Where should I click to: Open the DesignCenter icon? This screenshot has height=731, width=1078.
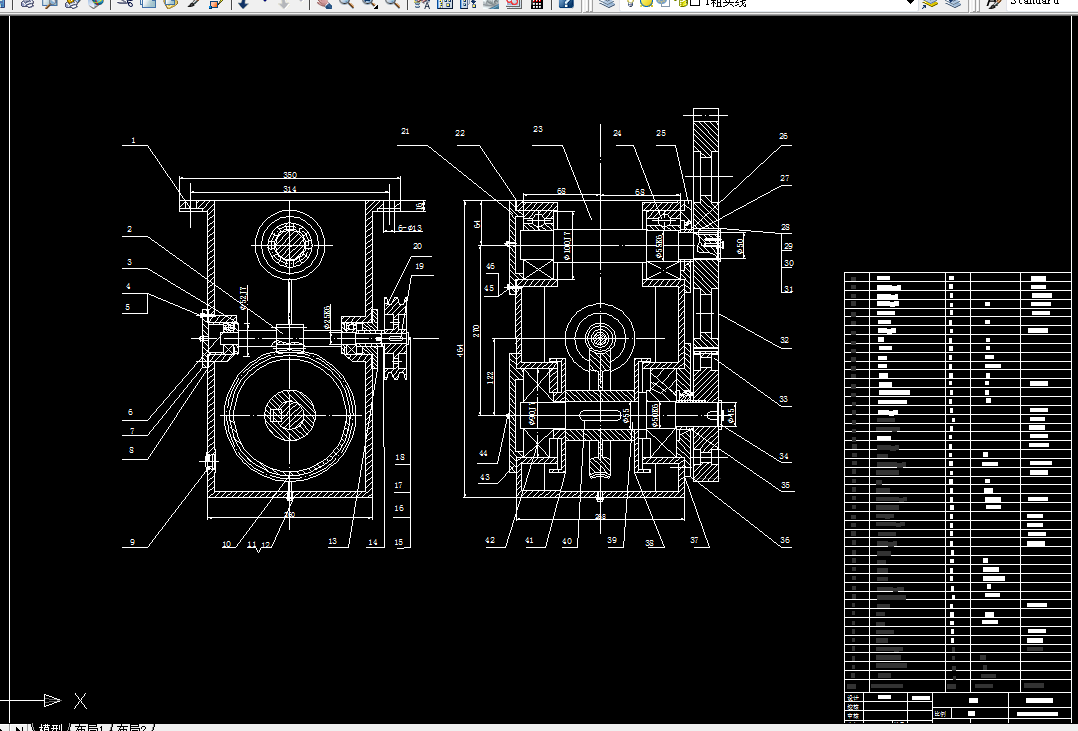click(x=445, y=3)
